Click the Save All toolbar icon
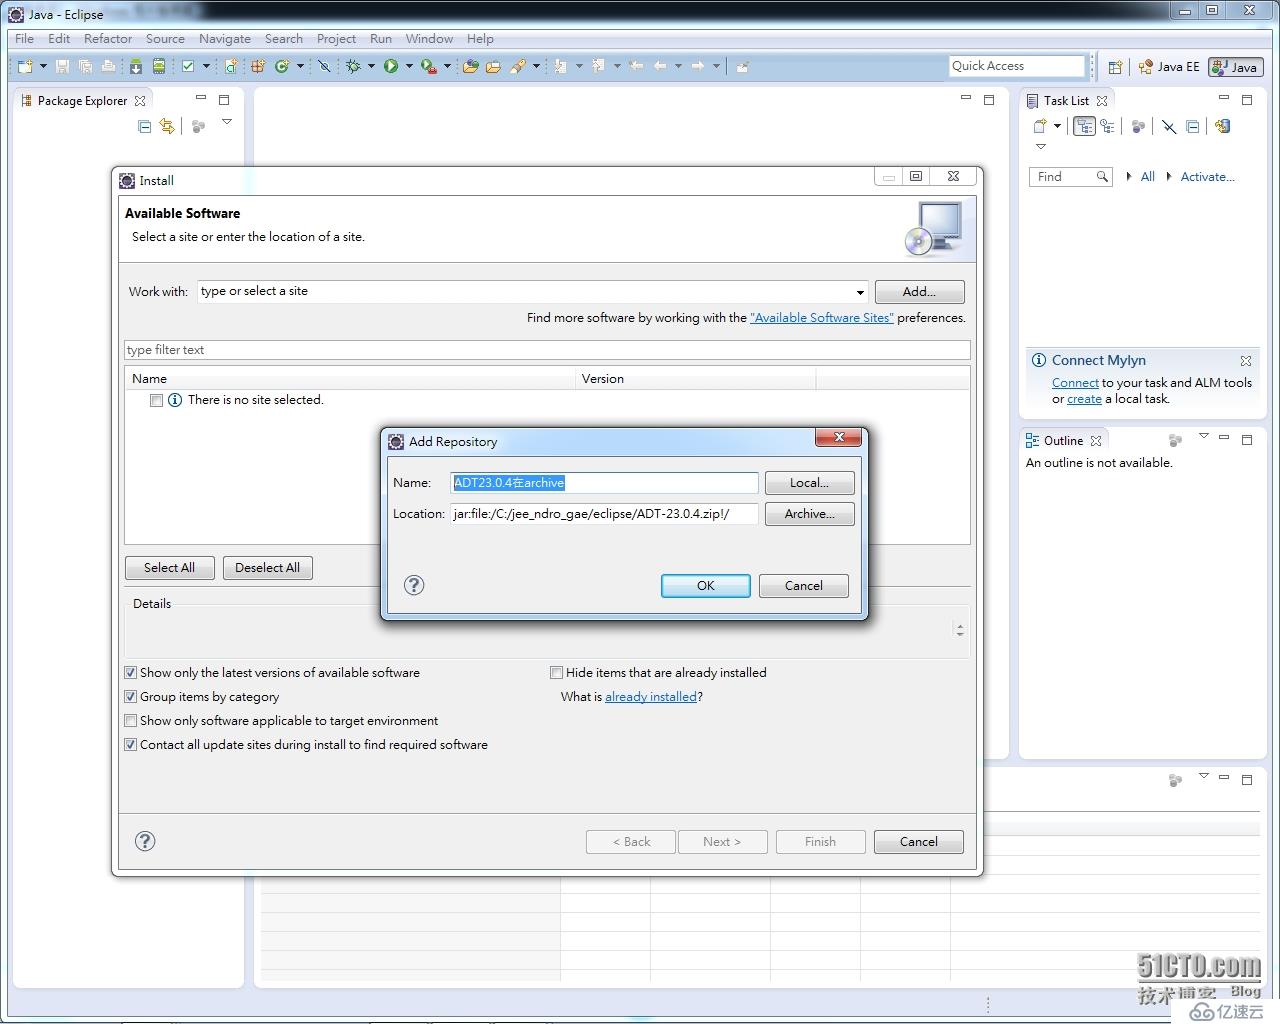The width and height of the screenshot is (1280, 1024). coord(85,66)
